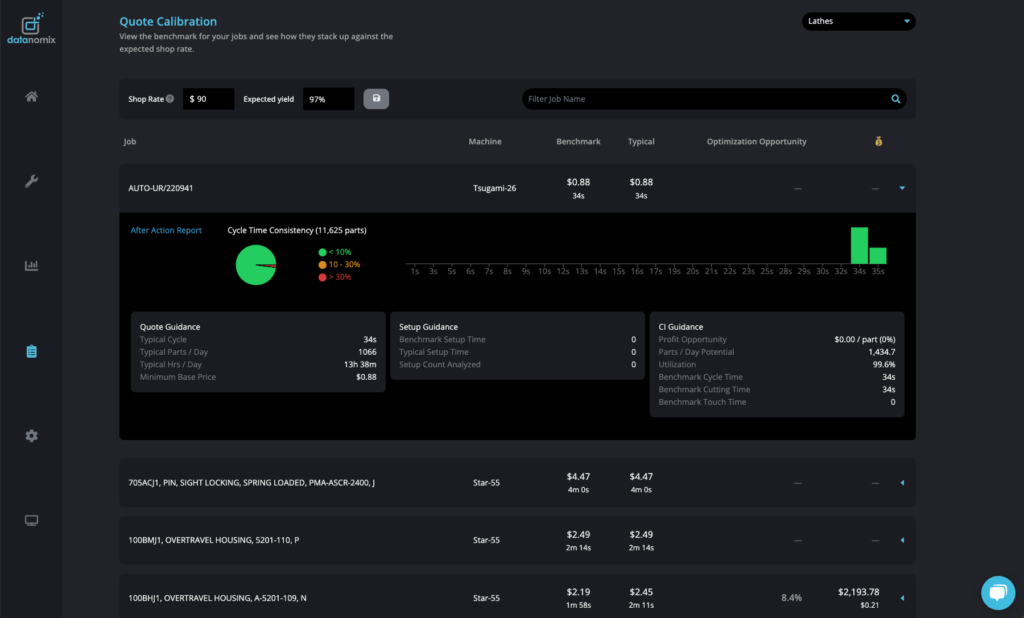The width and height of the screenshot is (1024, 618).
Task: Expand the 70SACJ1 PIN job row
Action: (902, 482)
